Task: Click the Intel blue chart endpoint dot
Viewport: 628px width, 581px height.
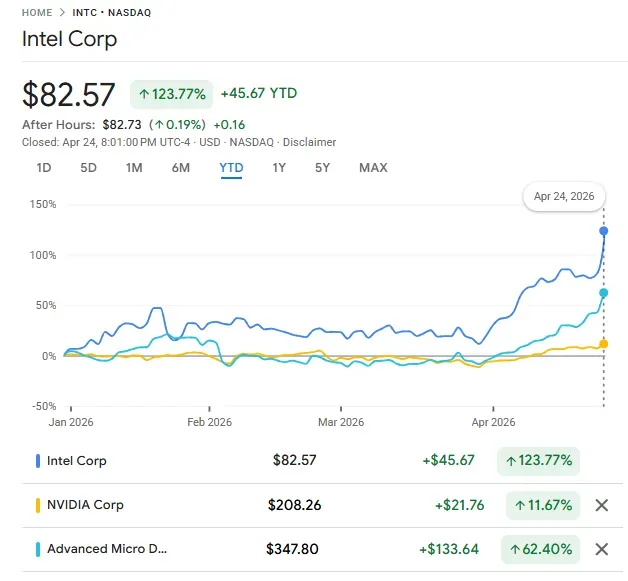Action: (604, 231)
